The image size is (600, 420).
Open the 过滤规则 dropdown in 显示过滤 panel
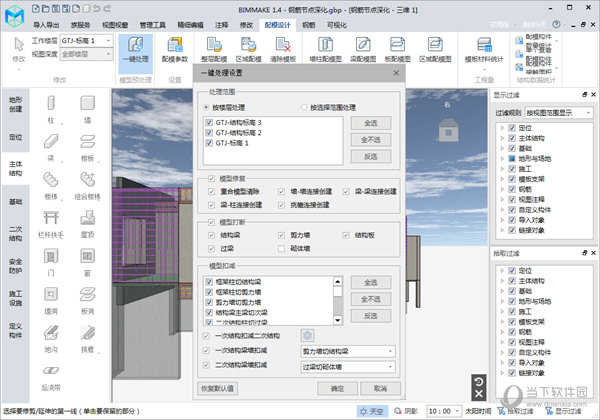pos(559,112)
